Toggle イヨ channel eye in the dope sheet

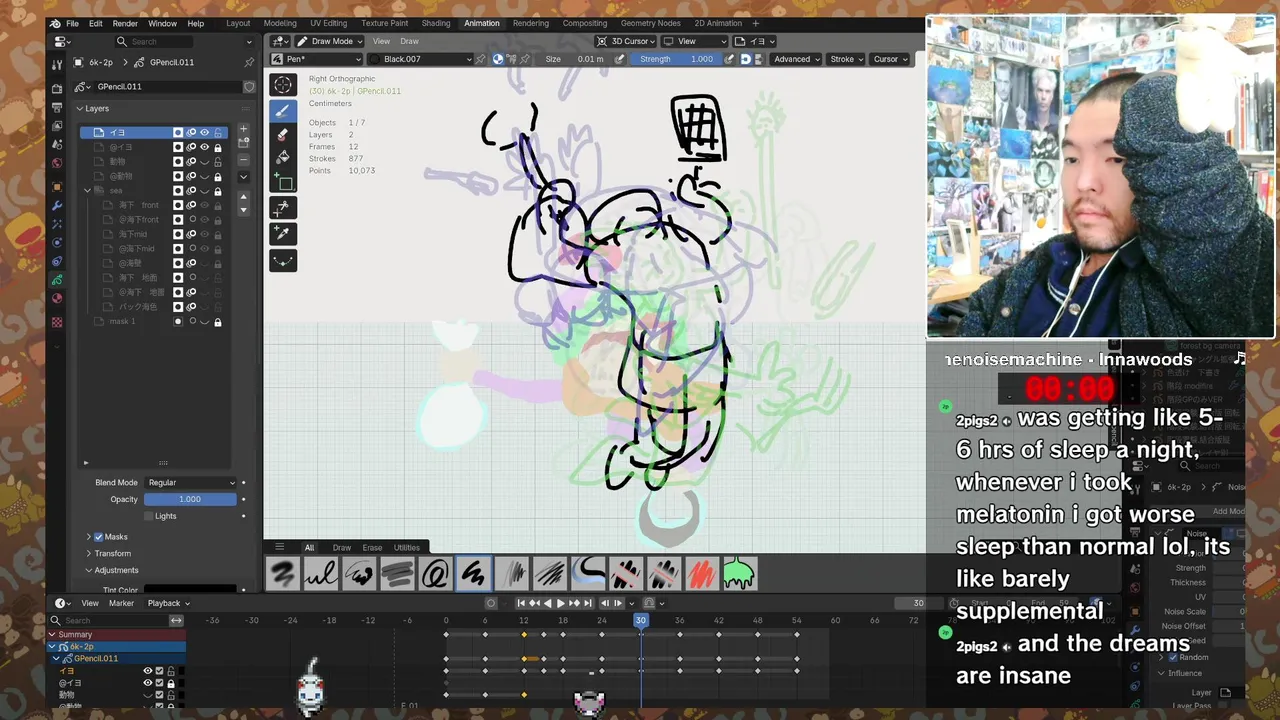148,671
